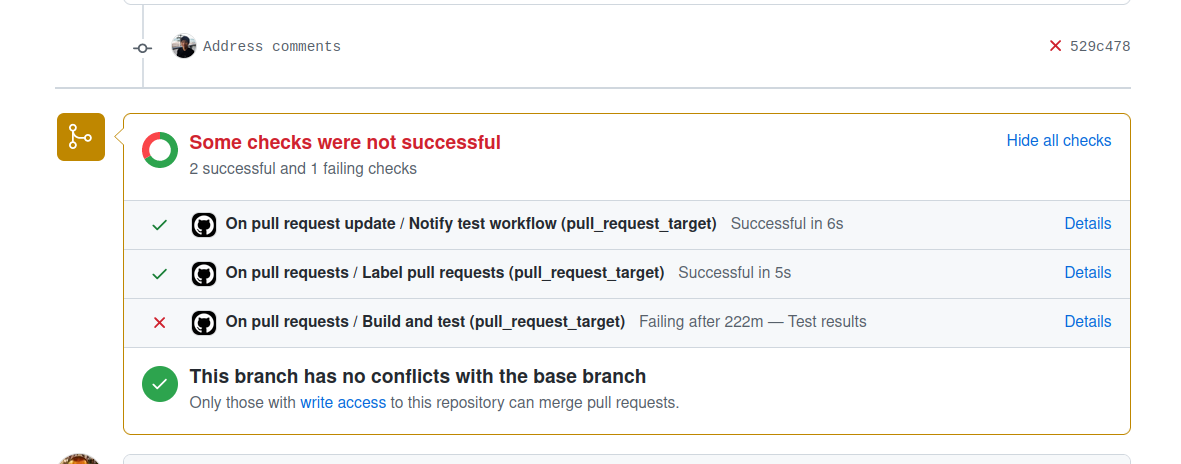Open Details for Label pull requests check
1181x464 pixels.
(x=1087, y=273)
